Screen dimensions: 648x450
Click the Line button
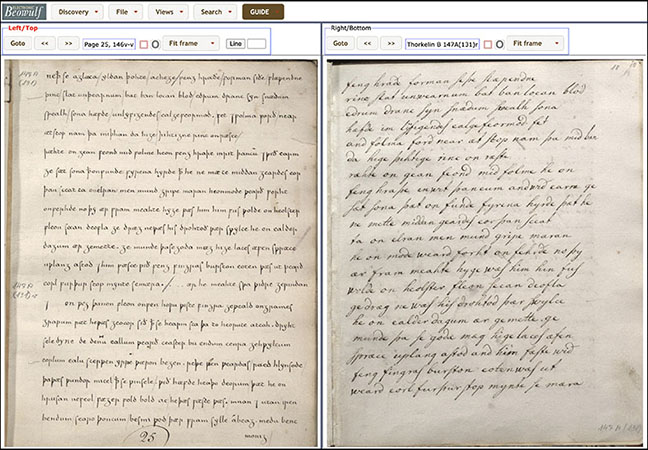[236, 44]
